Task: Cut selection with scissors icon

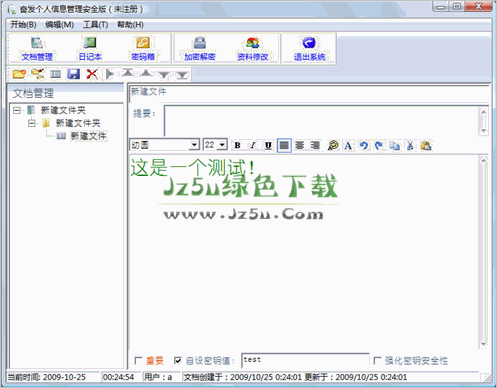Action: [410, 145]
